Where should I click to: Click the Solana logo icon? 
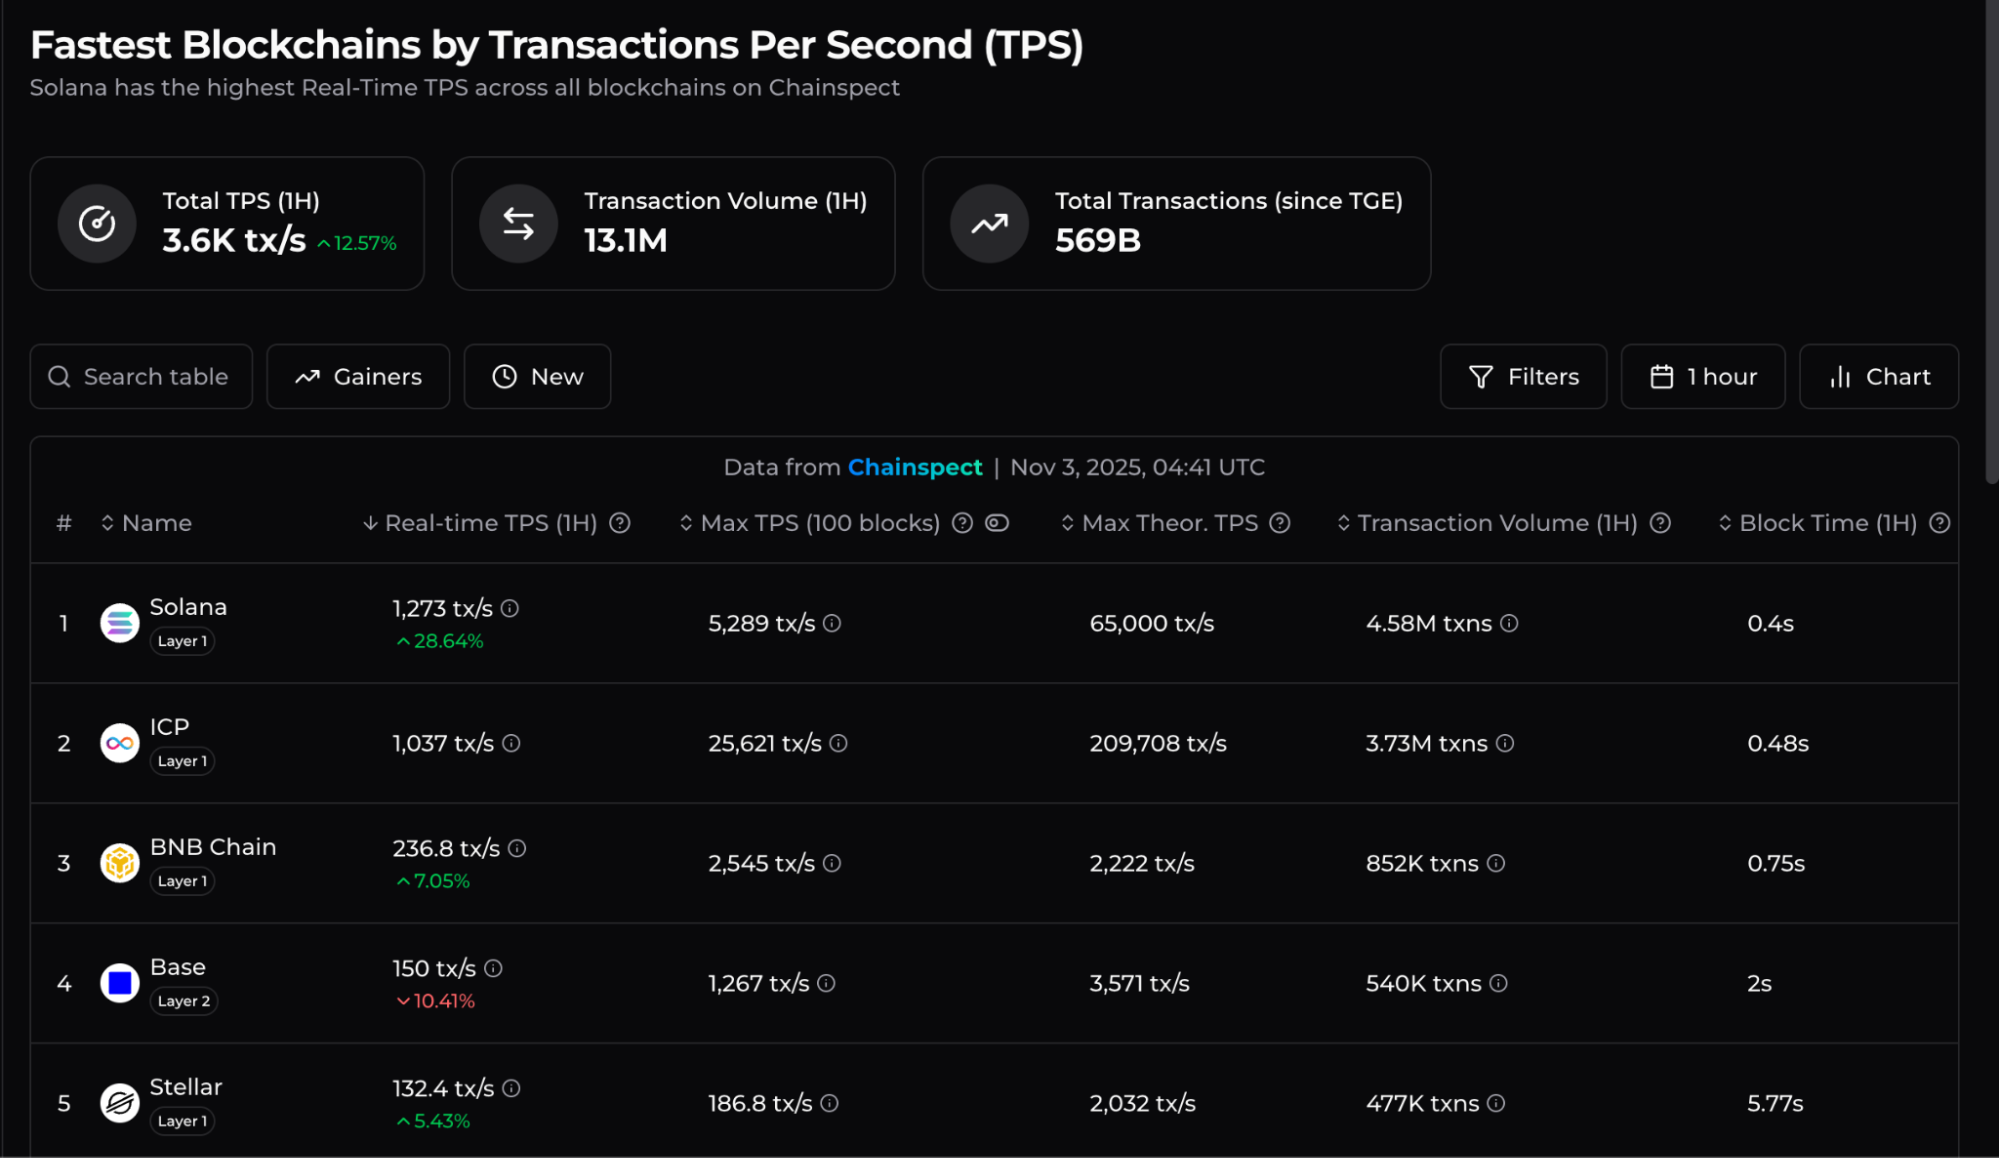119,623
